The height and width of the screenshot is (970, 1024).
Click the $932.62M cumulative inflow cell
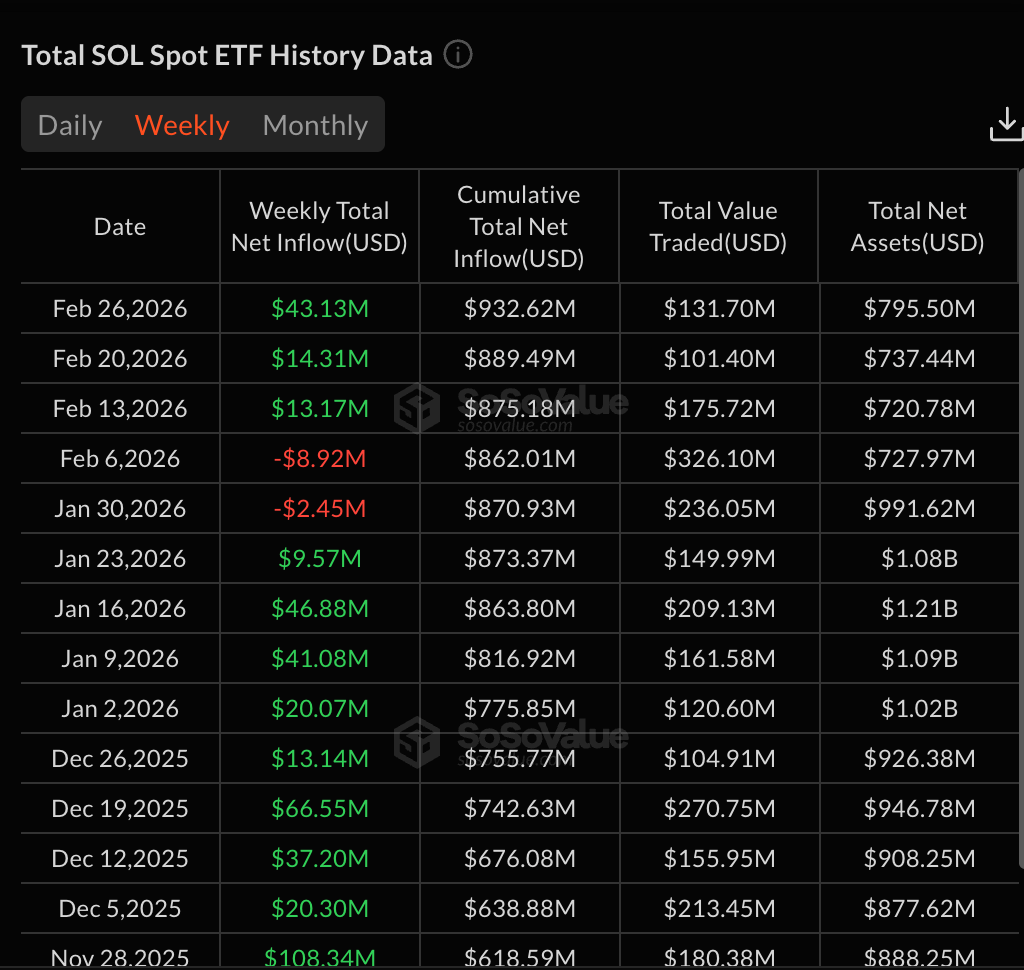[x=519, y=309]
